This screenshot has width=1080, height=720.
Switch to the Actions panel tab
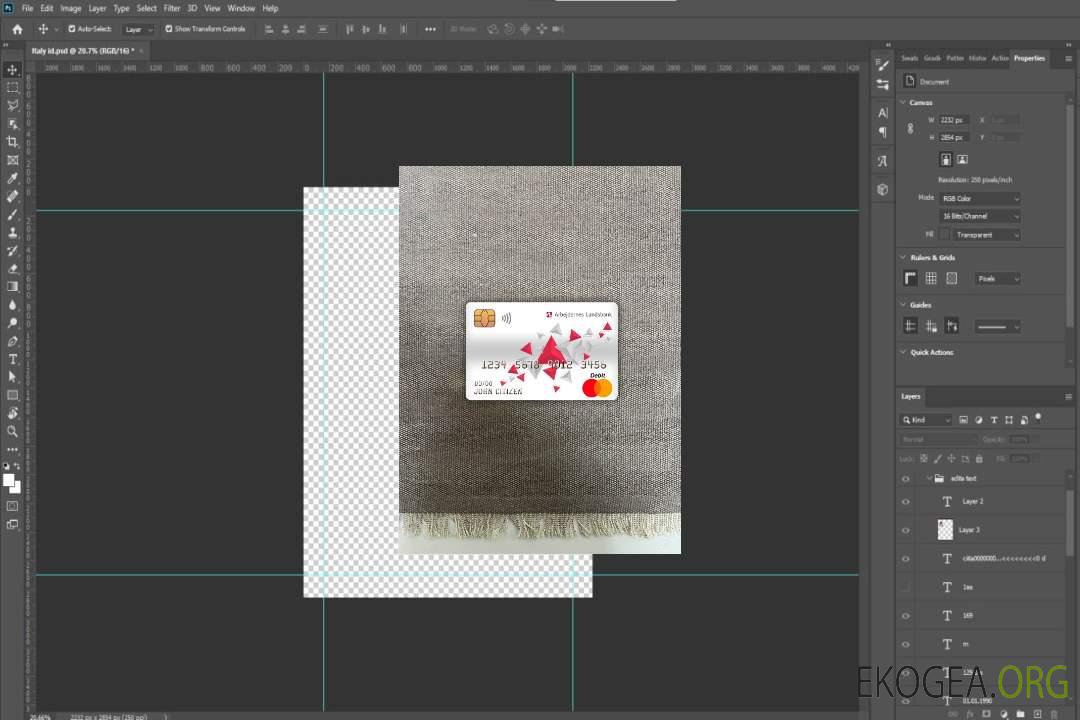point(999,58)
